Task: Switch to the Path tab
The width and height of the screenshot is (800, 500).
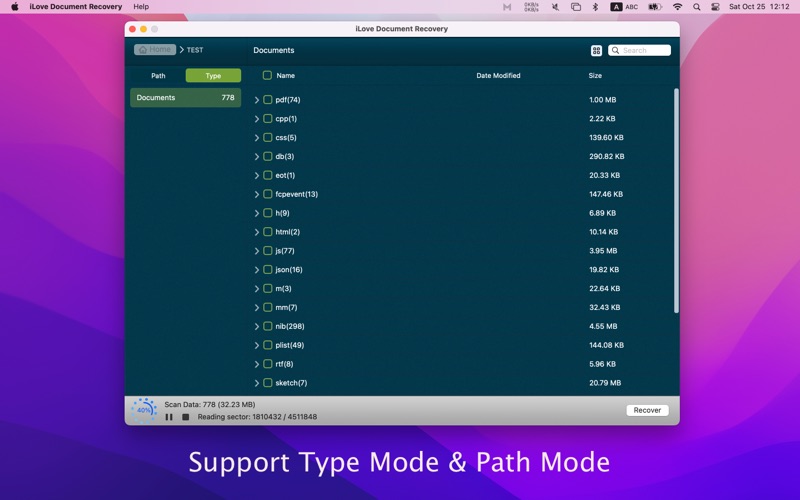Action: click(x=158, y=76)
